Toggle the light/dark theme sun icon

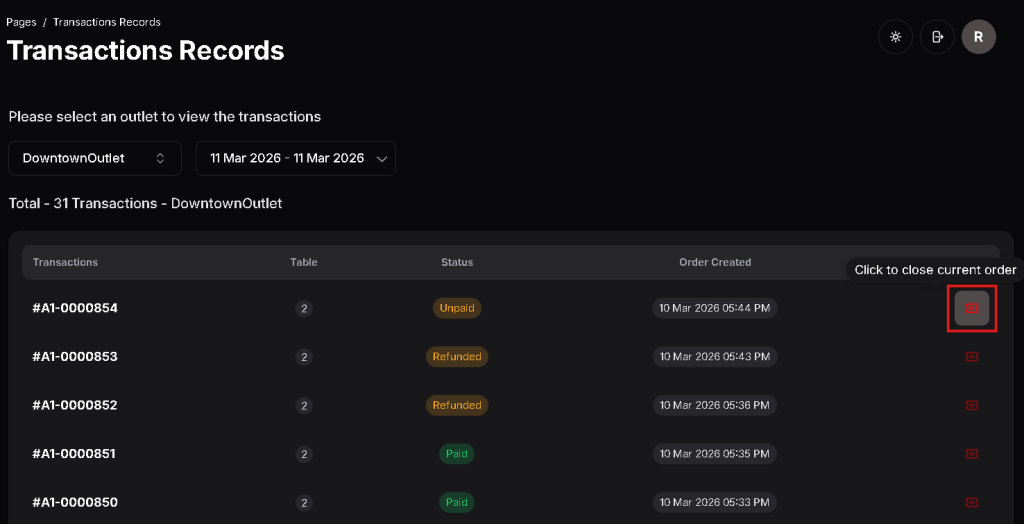pos(895,37)
